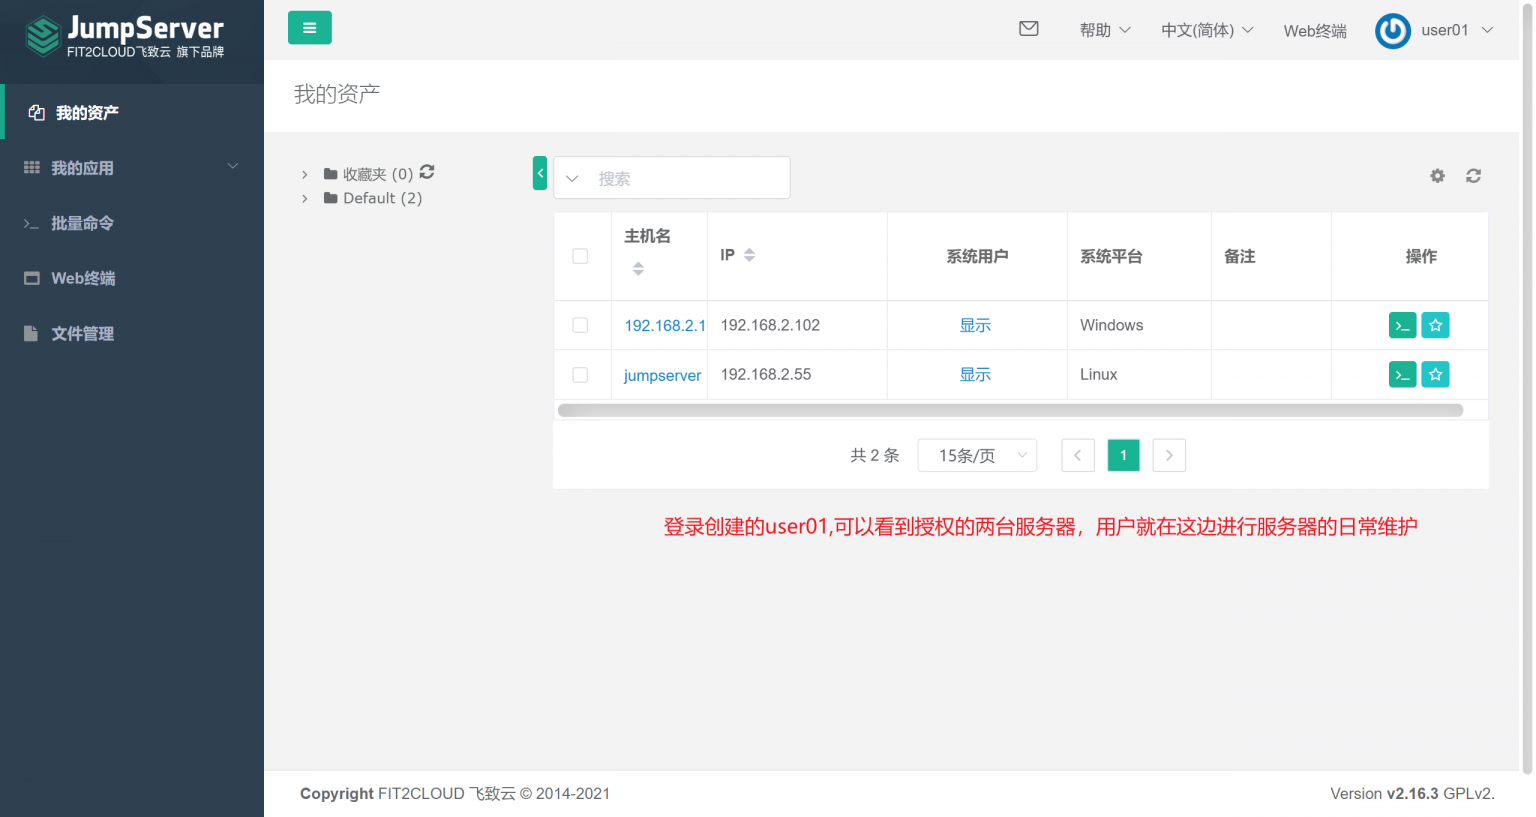Click the user01 avatar icon
Viewport: 1536px width, 817px height.
pos(1393,31)
